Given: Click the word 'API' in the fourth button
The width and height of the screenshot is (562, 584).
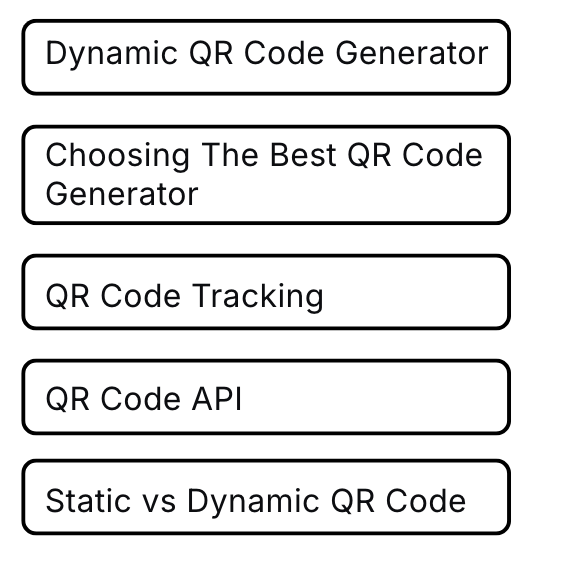Looking at the screenshot, I should [x=217, y=399].
